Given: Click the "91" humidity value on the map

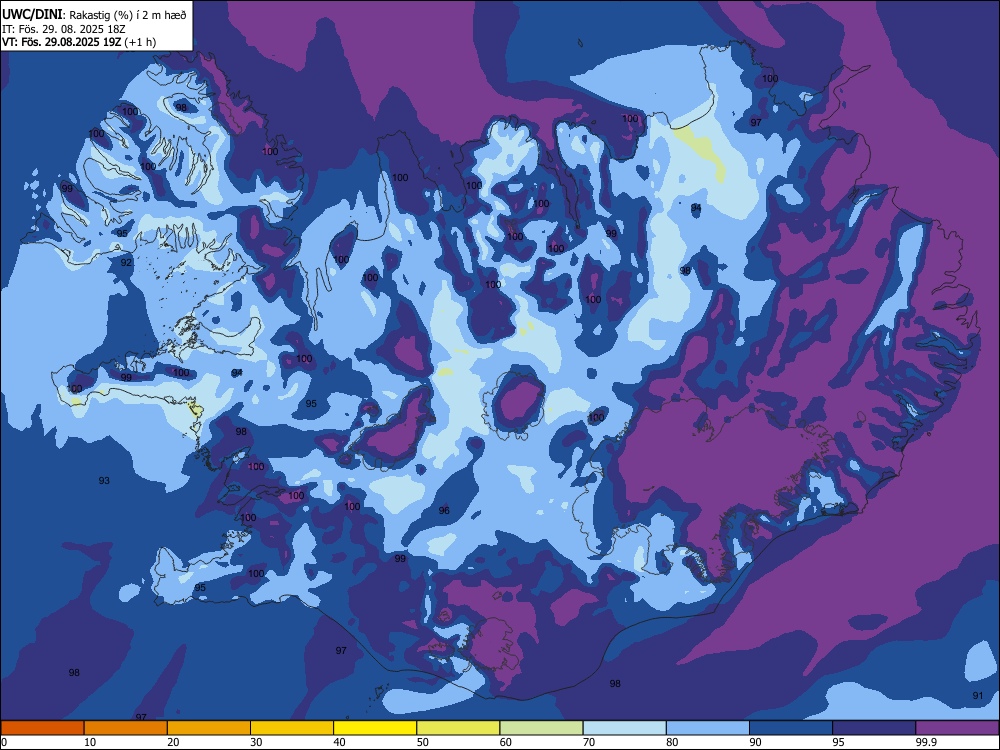Looking at the screenshot, I should coord(978,695).
